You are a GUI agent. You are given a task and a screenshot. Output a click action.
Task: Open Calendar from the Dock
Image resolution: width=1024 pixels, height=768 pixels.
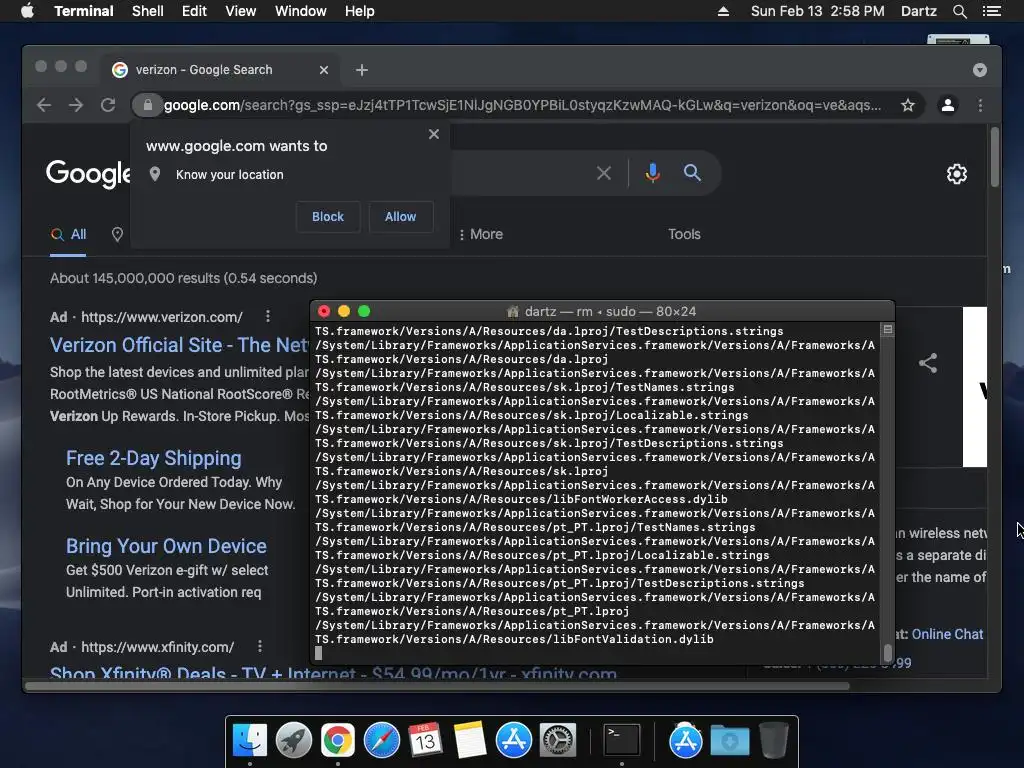[x=425, y=740]
